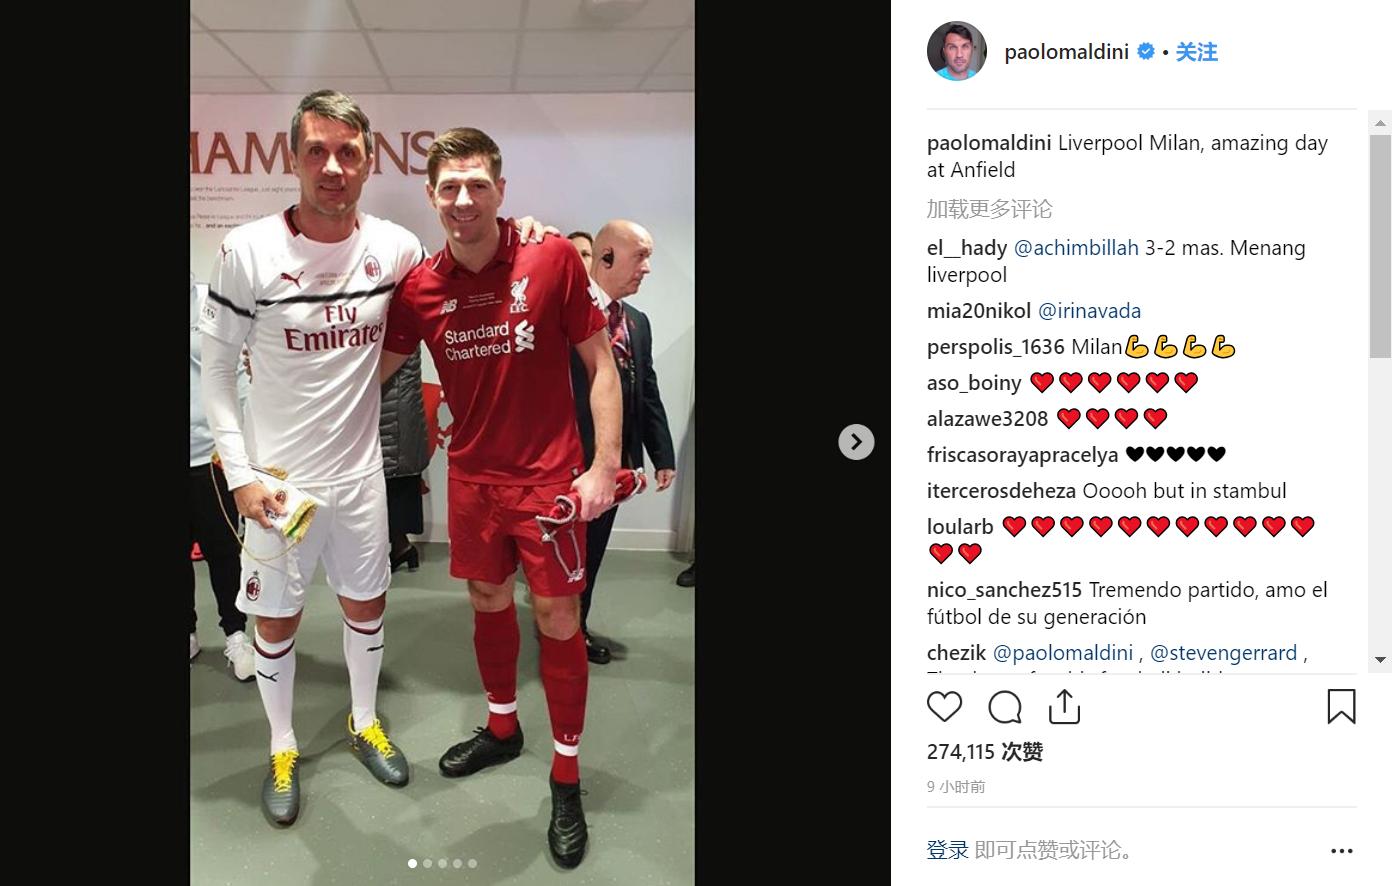Screen dimensions: 1392x886
Task: Click the blue verified badge
Action: [x=1146, y=51]
